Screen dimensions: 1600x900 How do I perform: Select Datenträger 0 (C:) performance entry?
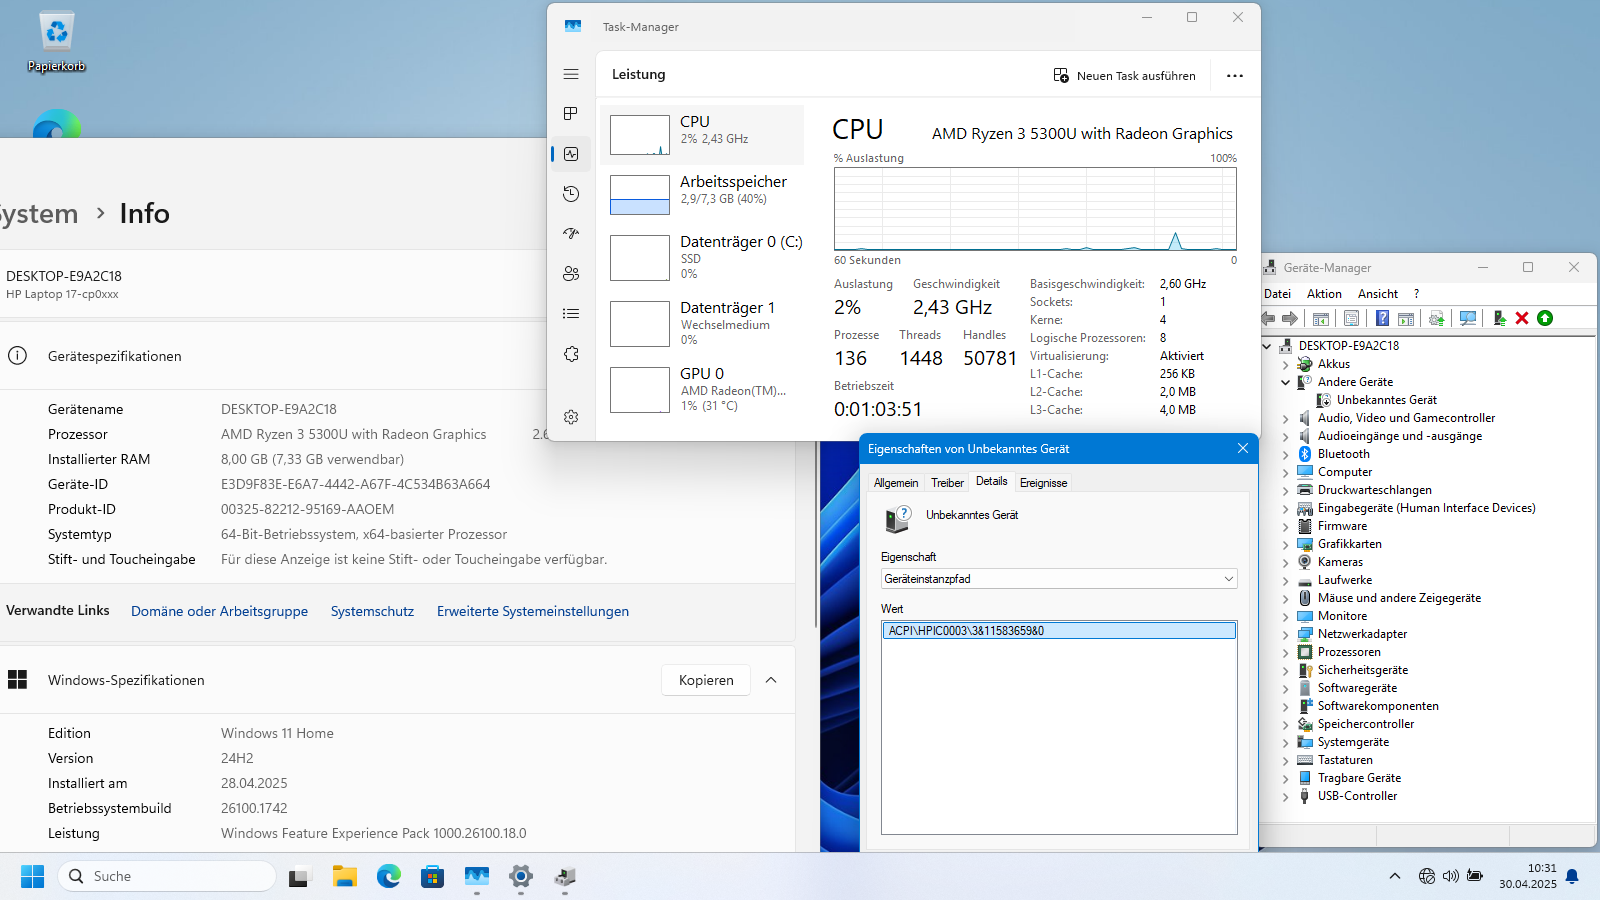(x=702, y=258)
